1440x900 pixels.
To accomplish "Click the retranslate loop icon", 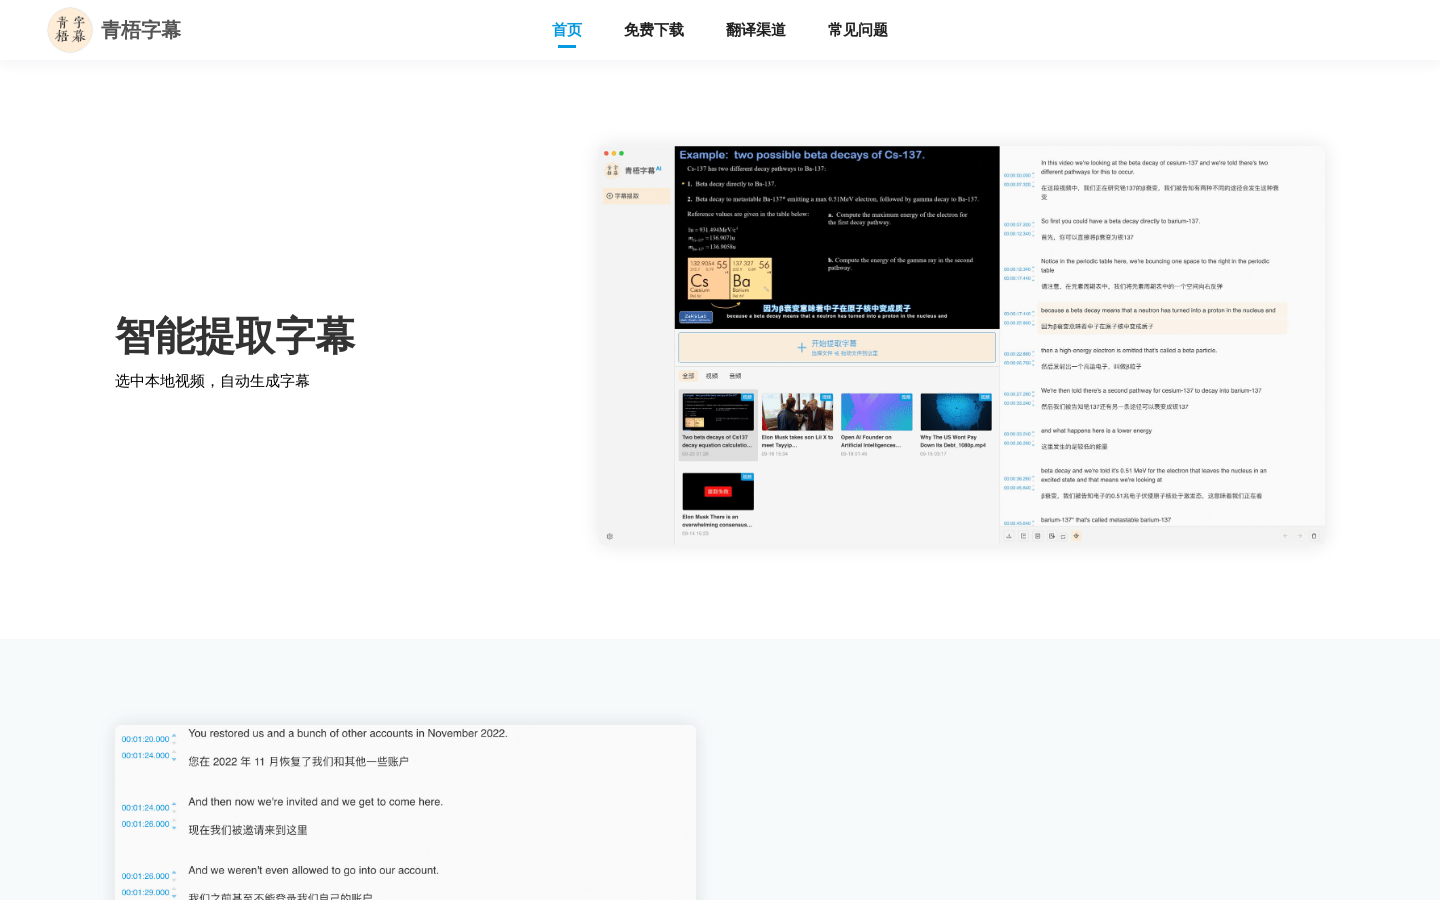I will click(1062, 536).
